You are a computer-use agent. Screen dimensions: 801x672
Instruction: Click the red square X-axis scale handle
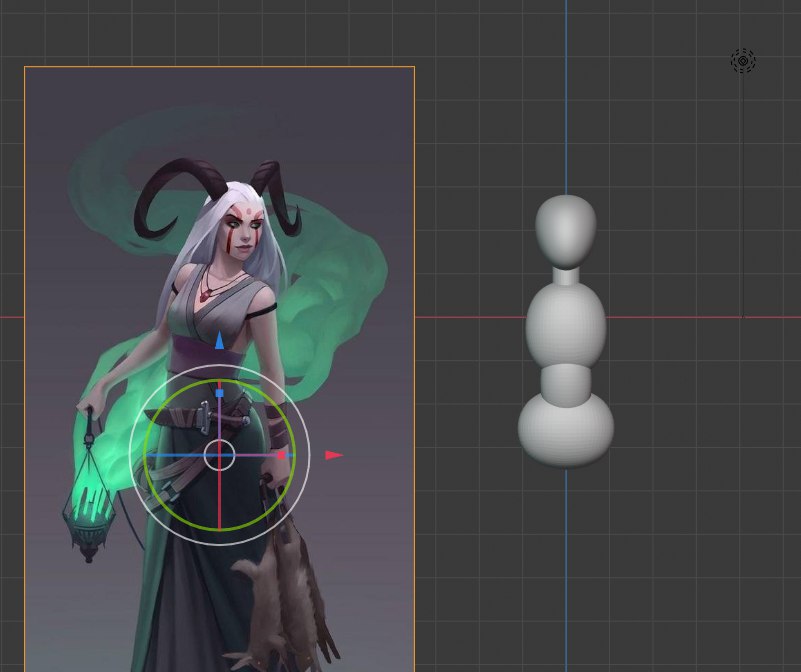click(281, 455)
